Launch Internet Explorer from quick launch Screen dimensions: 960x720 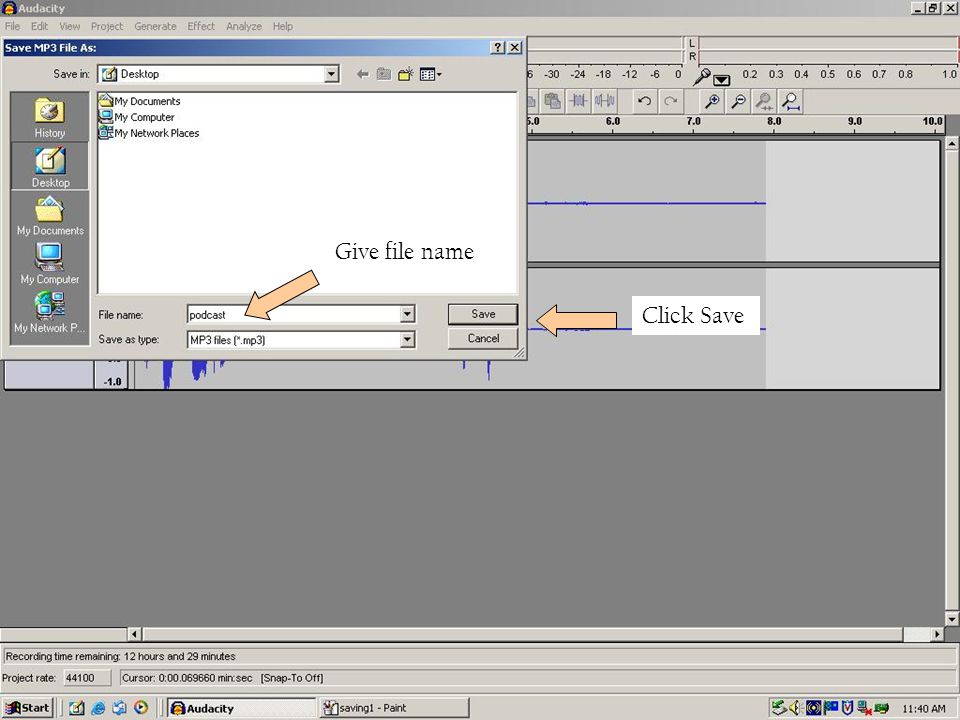coord(98,708)
